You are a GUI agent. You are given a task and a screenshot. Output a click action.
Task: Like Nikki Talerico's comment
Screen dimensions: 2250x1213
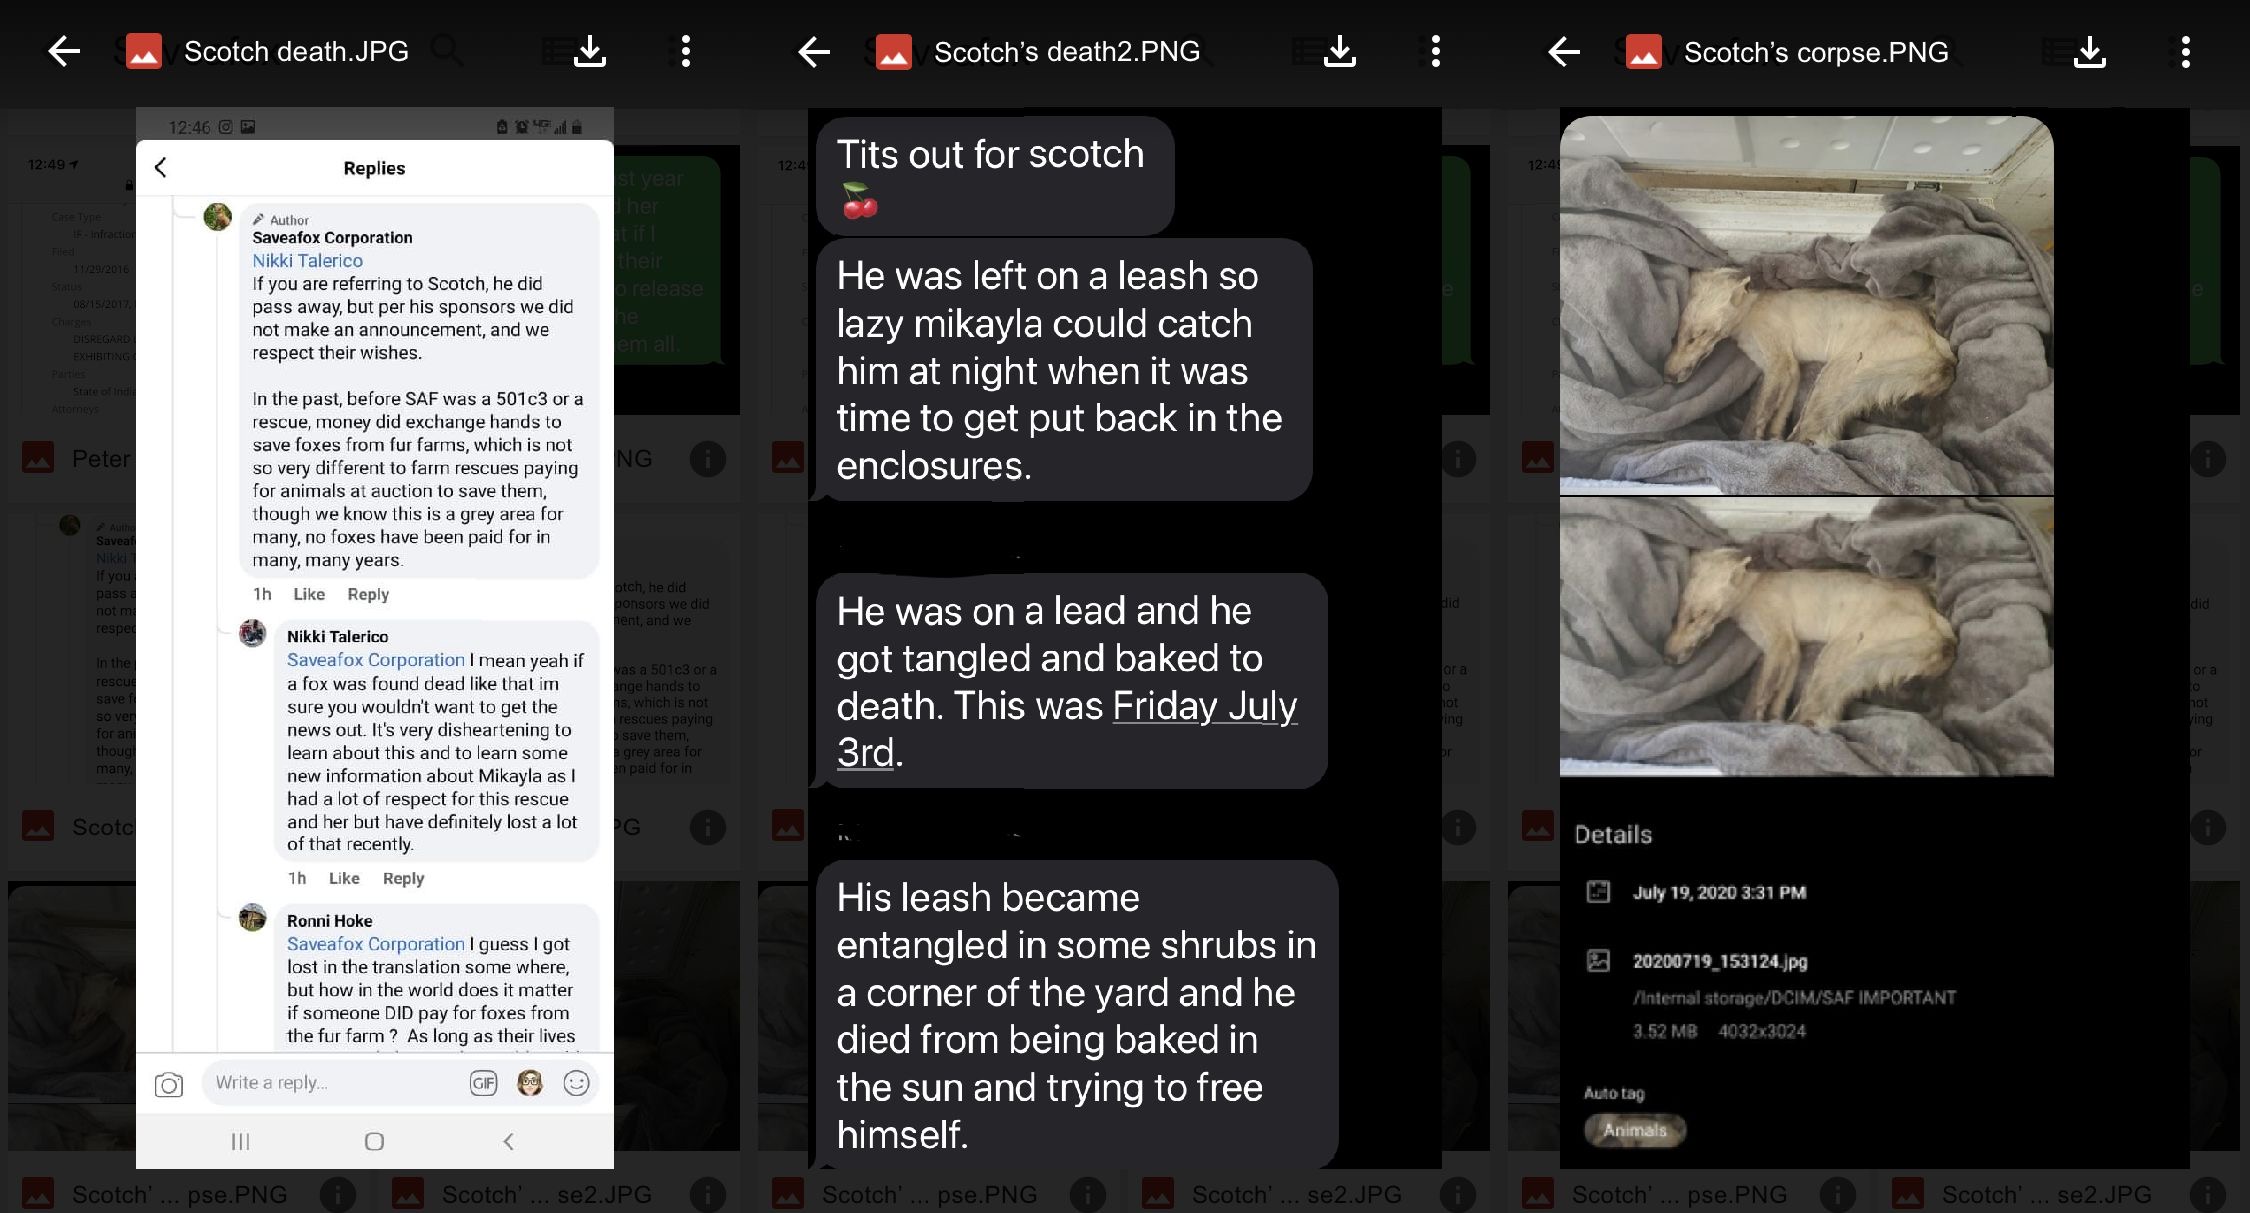click(x=344, y=878)
